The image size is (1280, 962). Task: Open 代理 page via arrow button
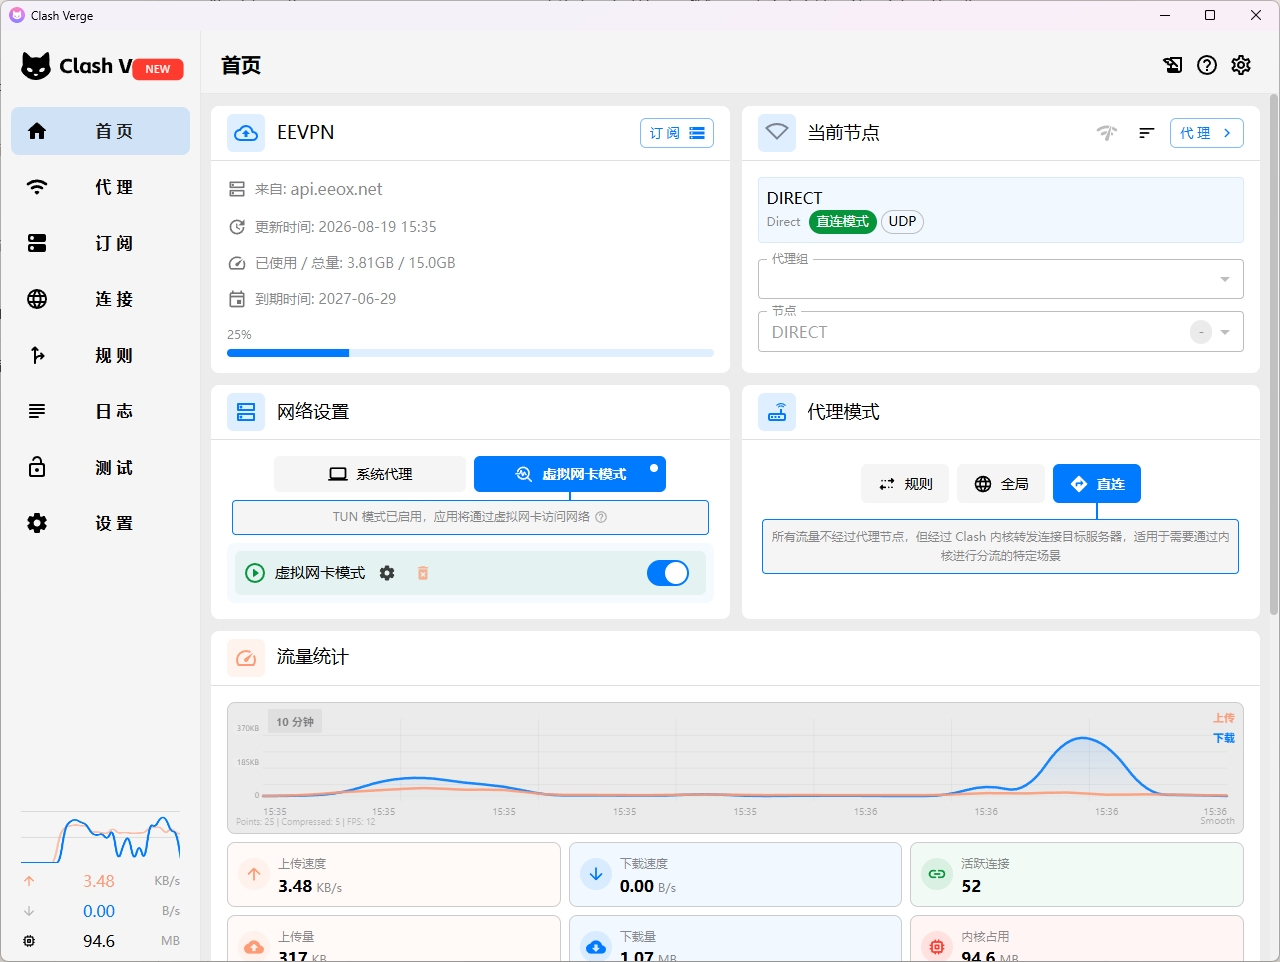coord(1207,133)
